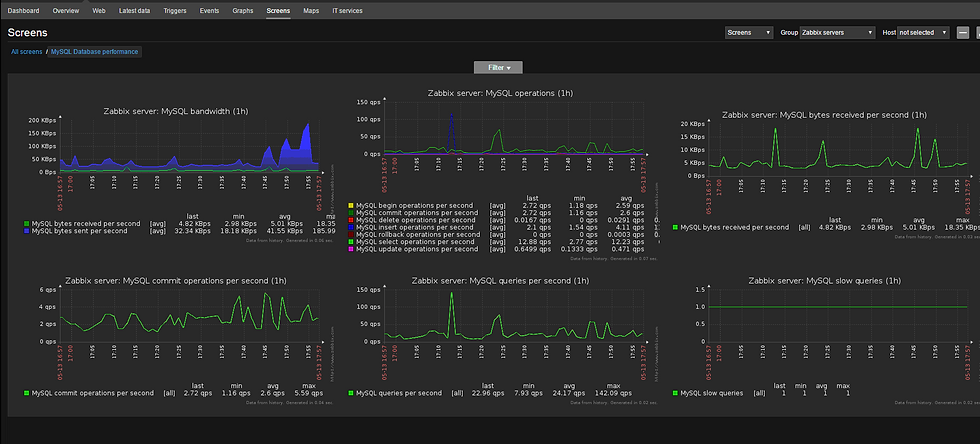
Task: Click the green swatch for bytes received in bandwidth legend
Action: pyautogui.click(x=26, y=223)
